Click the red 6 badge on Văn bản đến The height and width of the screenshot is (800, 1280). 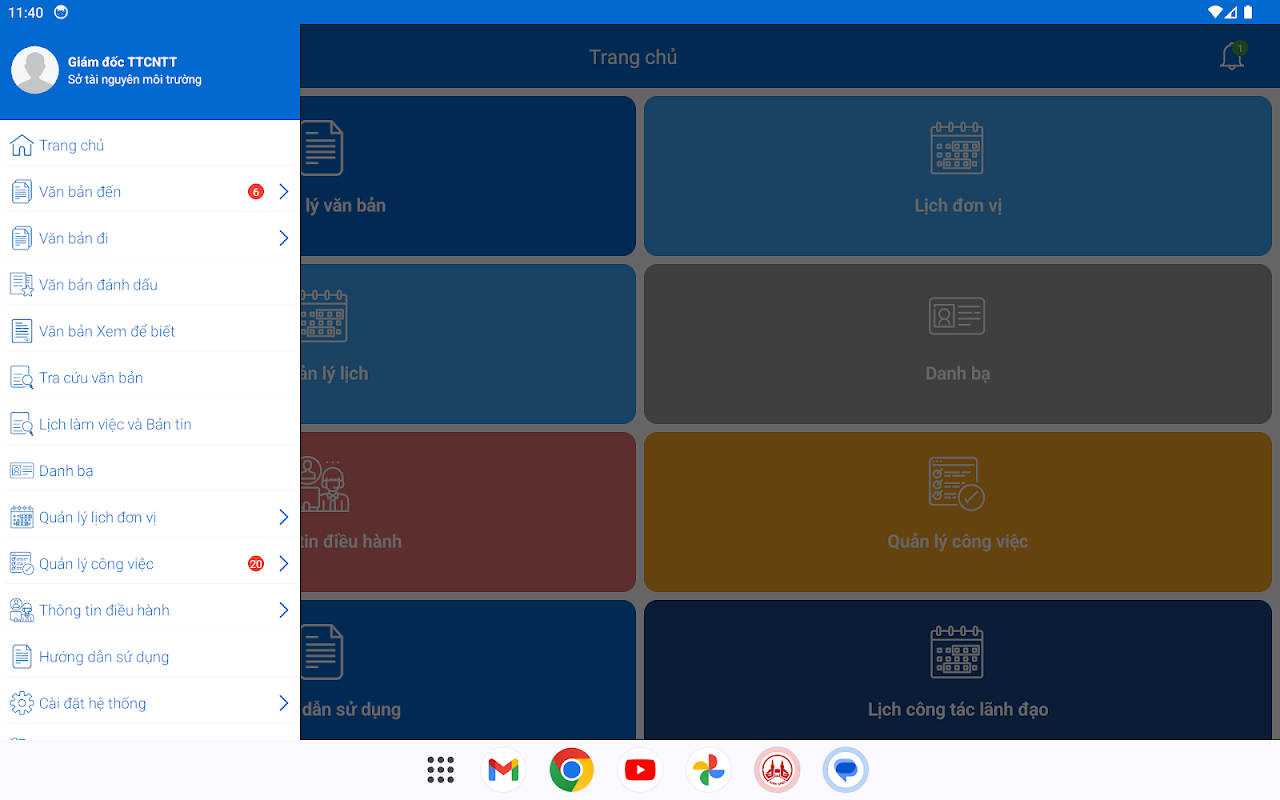(x=256, y=191)
